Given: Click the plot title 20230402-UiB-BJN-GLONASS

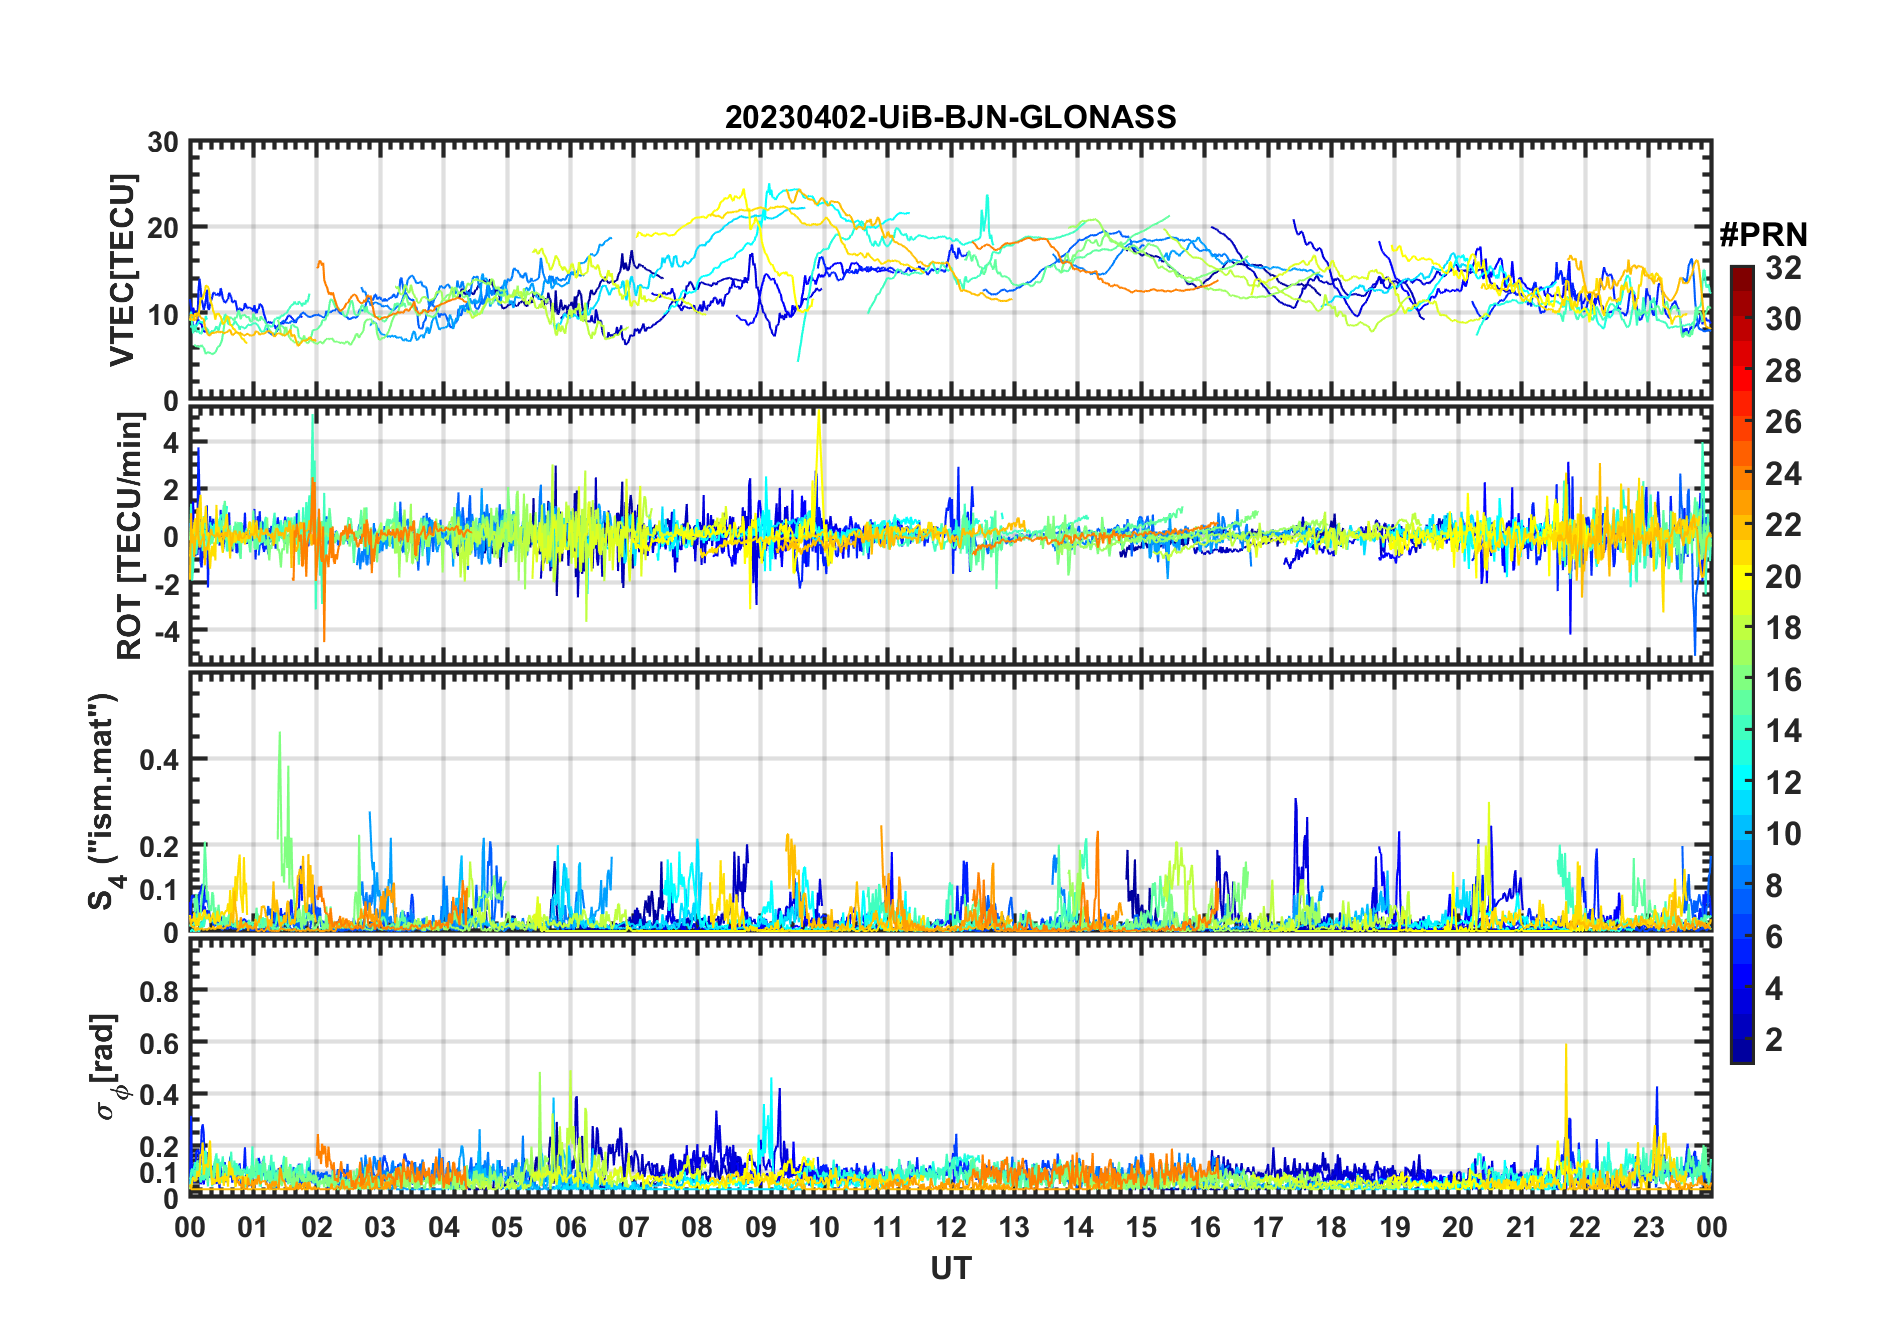Looking at the screenshot, I should click(950, 117).
